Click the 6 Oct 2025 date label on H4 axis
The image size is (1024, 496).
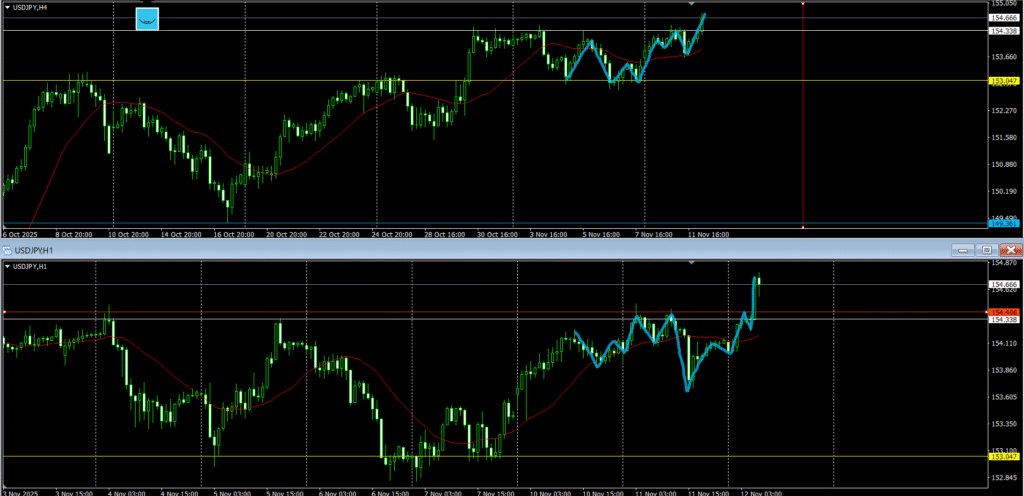tap(20, 234)
